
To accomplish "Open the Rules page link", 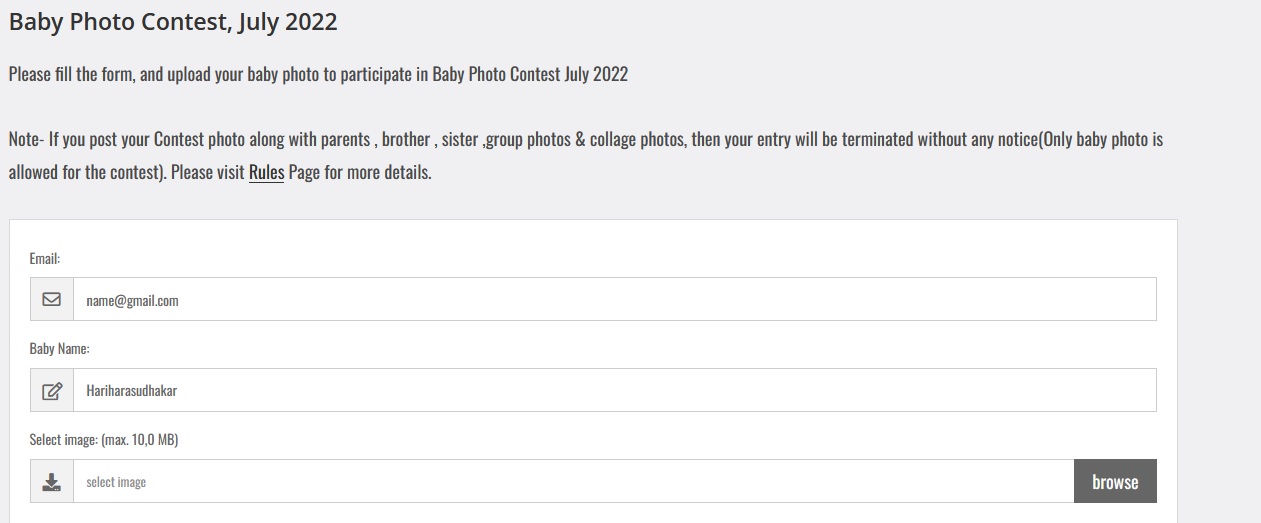I will pyautogui.click(x=266, y=172).
